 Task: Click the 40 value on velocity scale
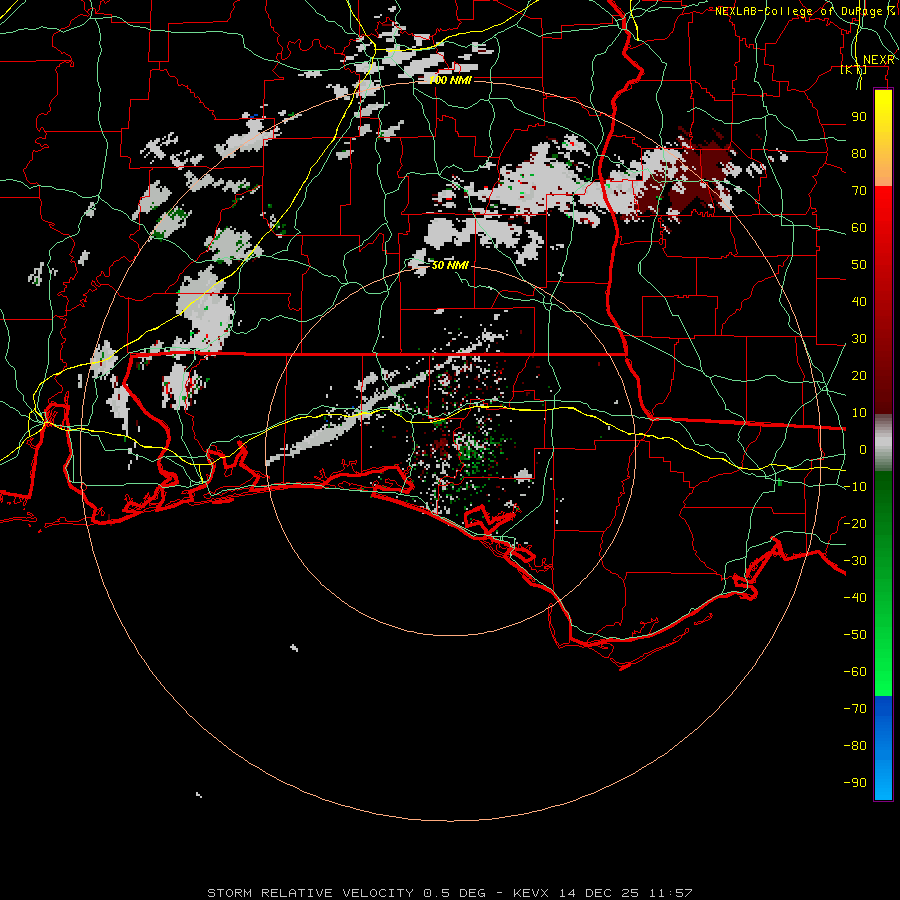pos(859,302)
